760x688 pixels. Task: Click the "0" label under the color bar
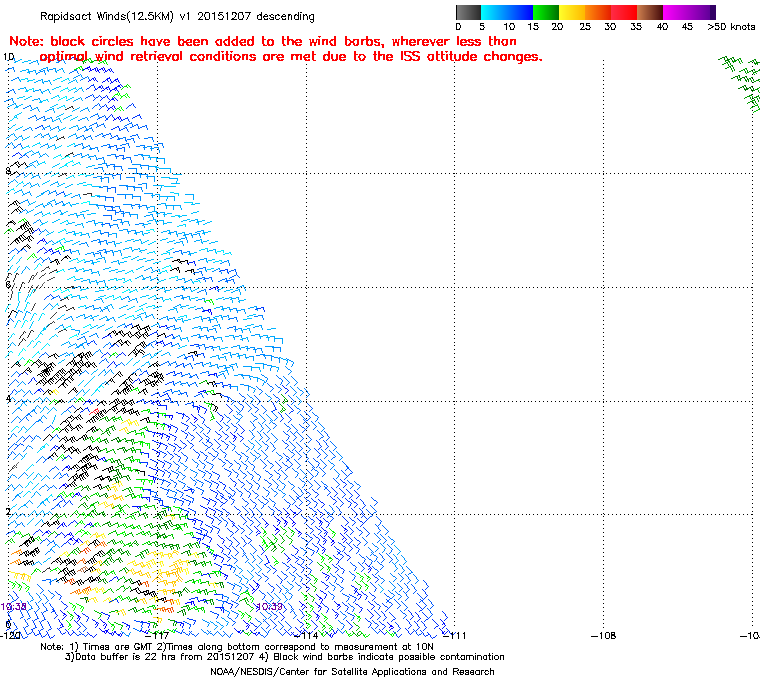point(458,27)
